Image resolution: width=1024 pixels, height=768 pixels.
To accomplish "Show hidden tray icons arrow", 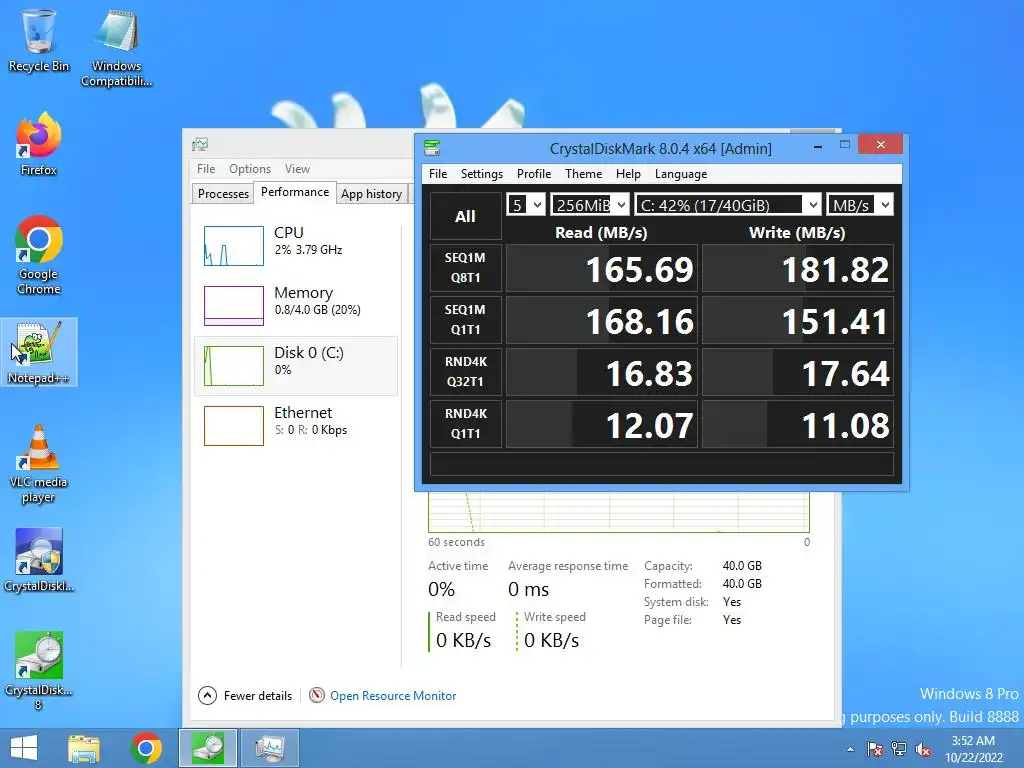I will coord(850,749).
